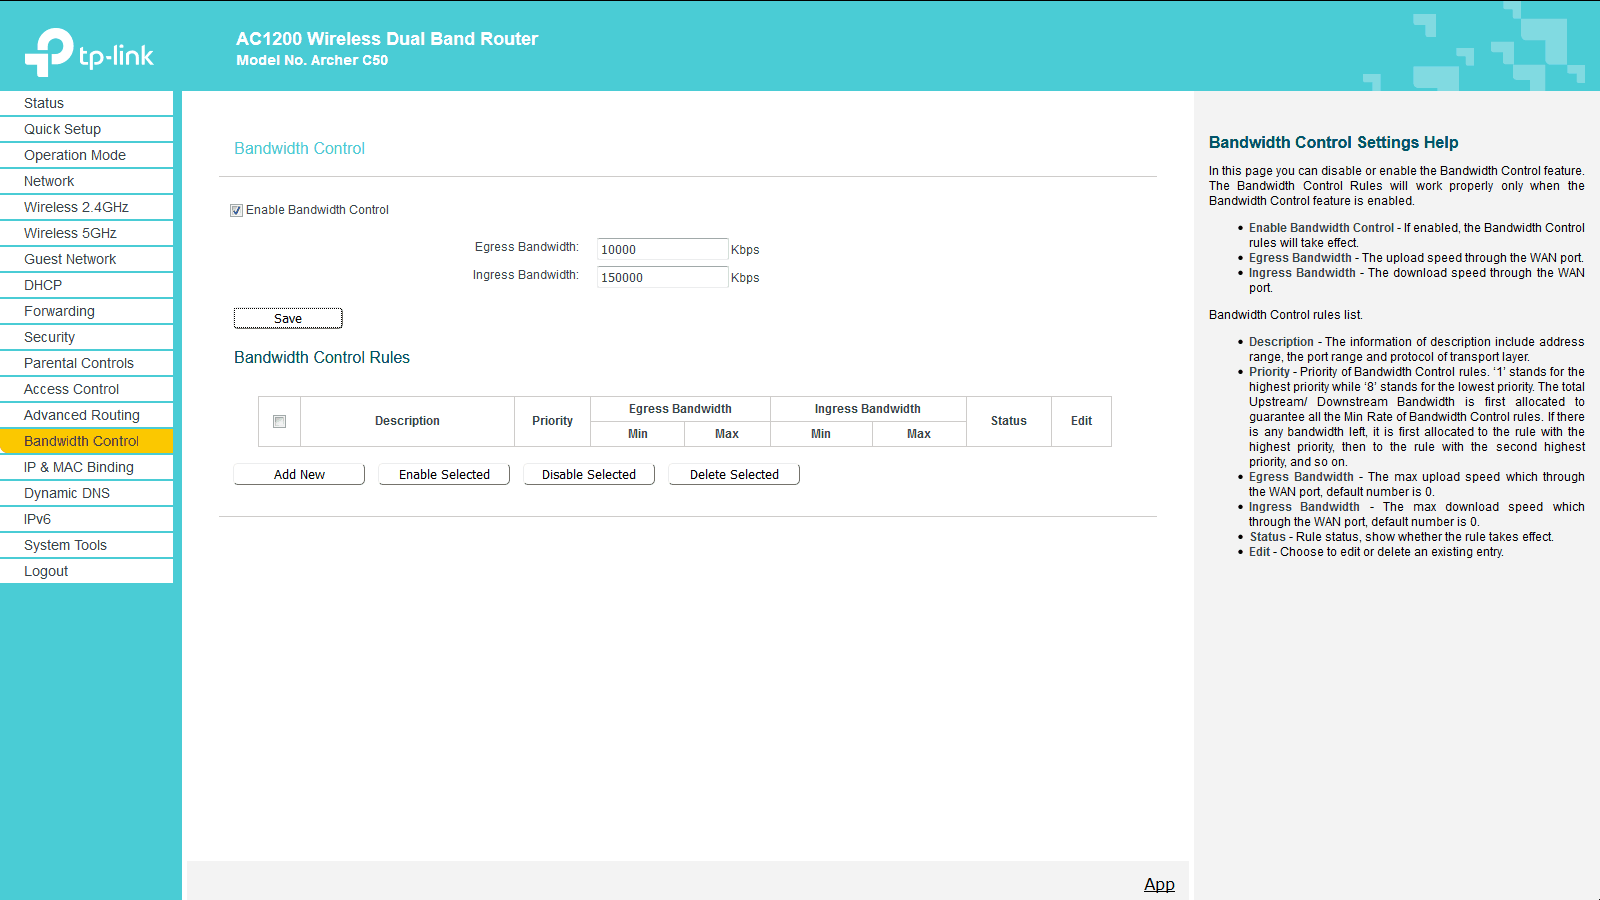Select Bandwidth Control in sidebar
This screenshot has height=900, width=1600.
pos(86,441)
